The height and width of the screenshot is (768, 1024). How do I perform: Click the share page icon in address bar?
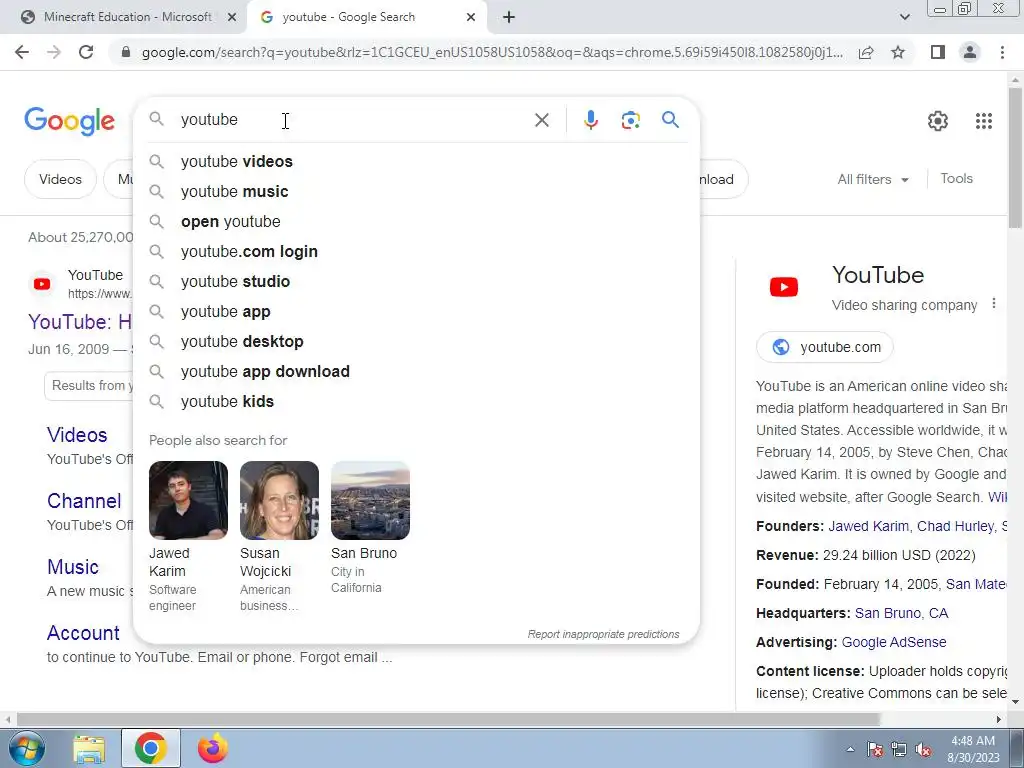point(866,52)
